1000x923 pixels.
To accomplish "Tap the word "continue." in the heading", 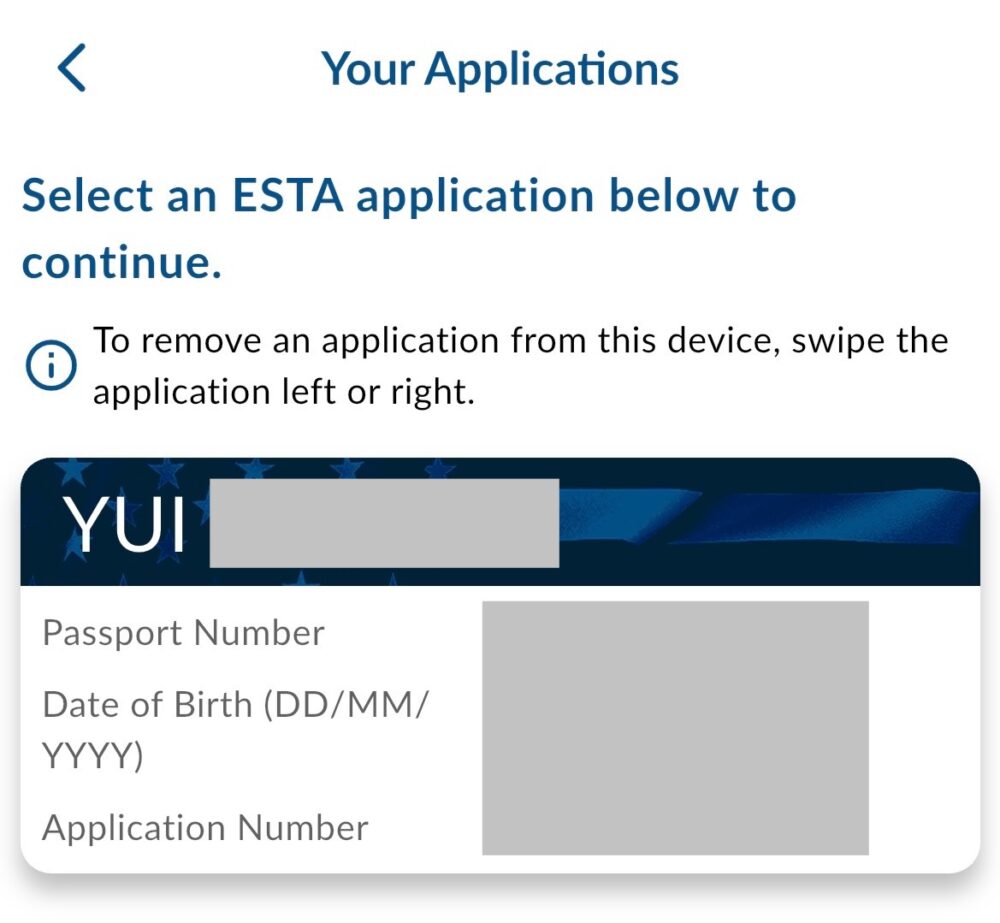I will 120,262.
